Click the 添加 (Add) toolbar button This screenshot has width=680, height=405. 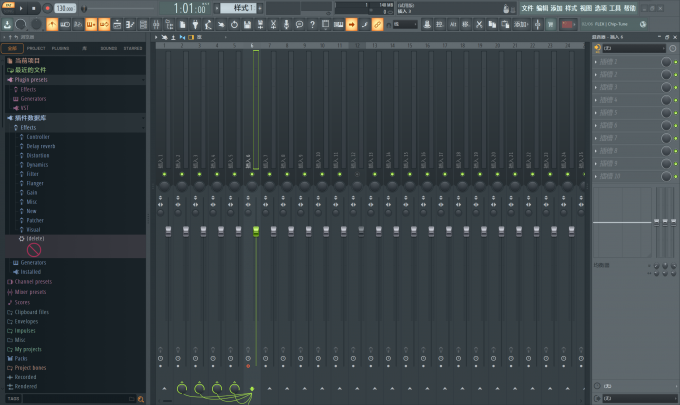[x=521, y=25]
